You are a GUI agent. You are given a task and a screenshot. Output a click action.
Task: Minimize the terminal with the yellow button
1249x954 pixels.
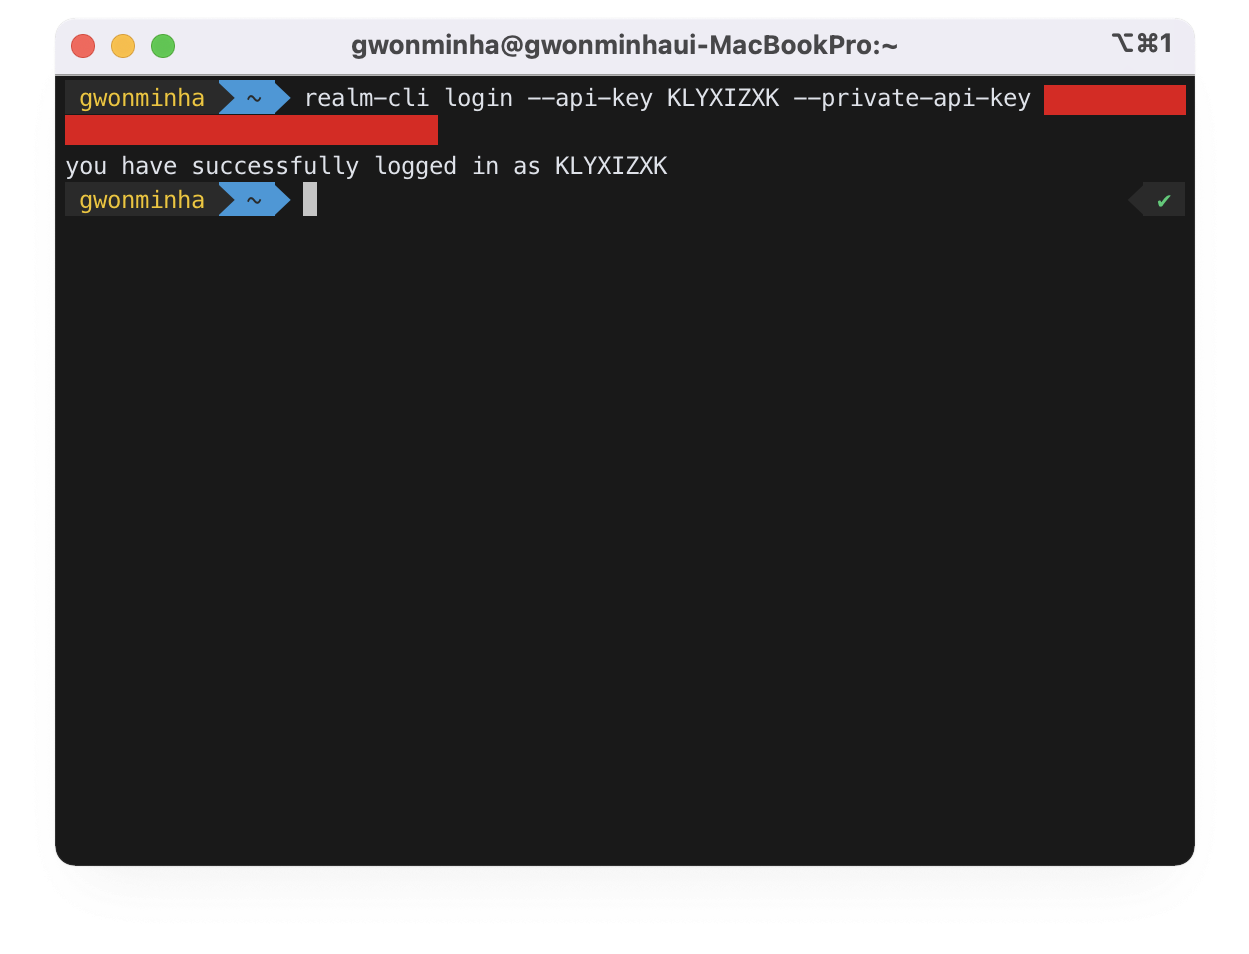coord(123,46)
